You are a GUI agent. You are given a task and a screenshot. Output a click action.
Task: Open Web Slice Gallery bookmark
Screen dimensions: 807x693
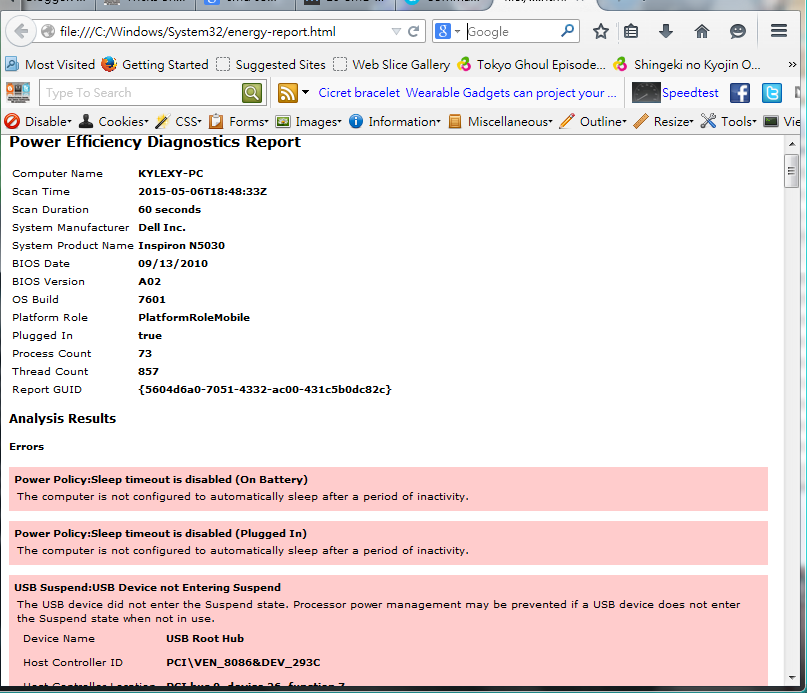[x=391, y=64]
